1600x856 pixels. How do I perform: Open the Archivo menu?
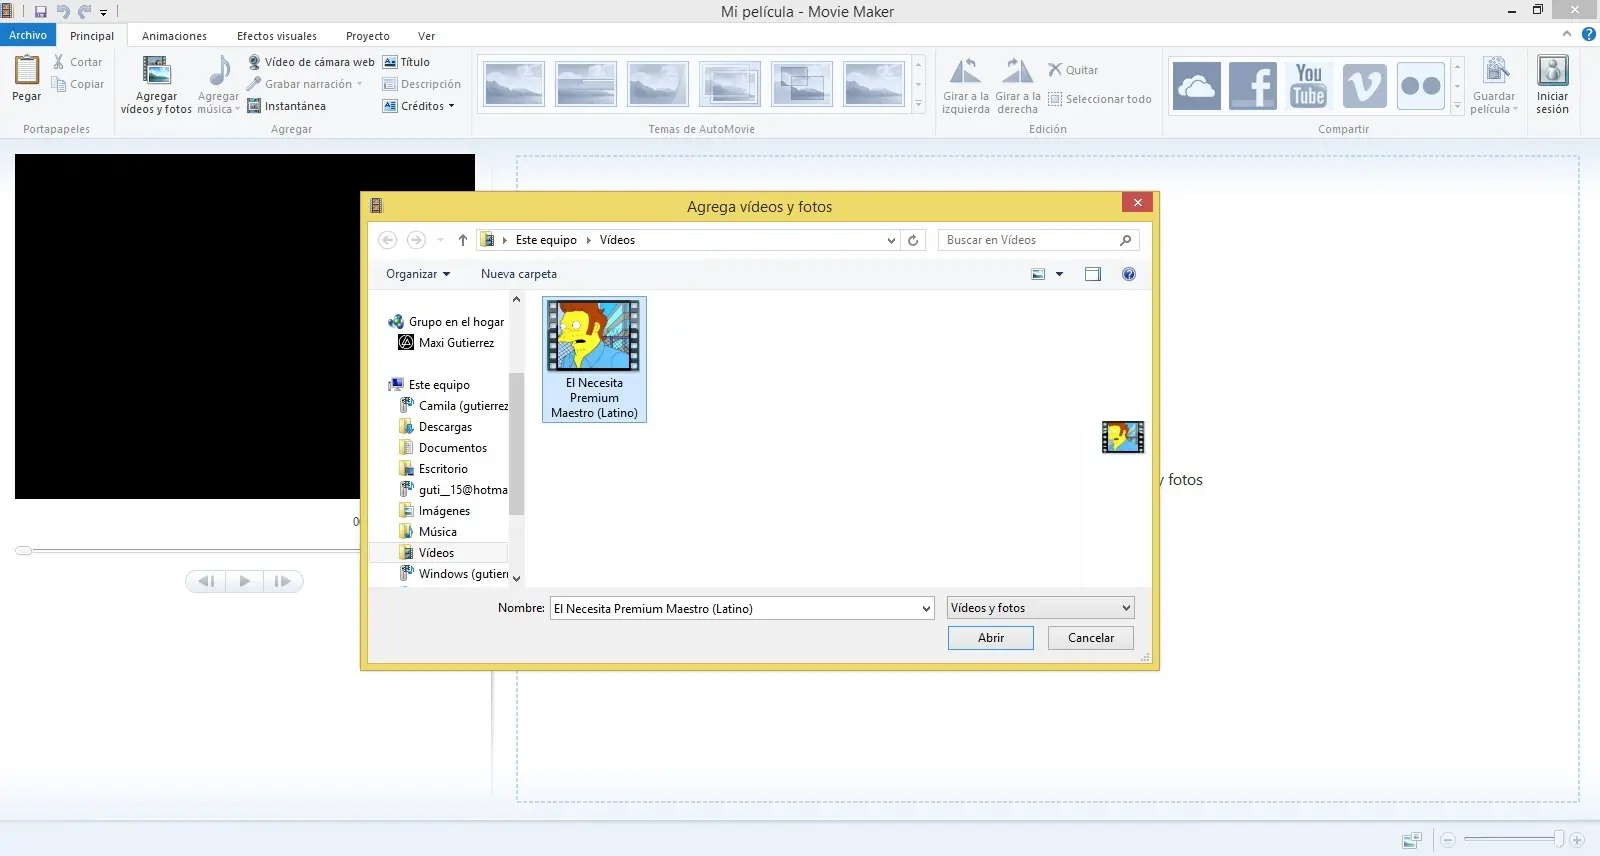[x=28, y=35]
